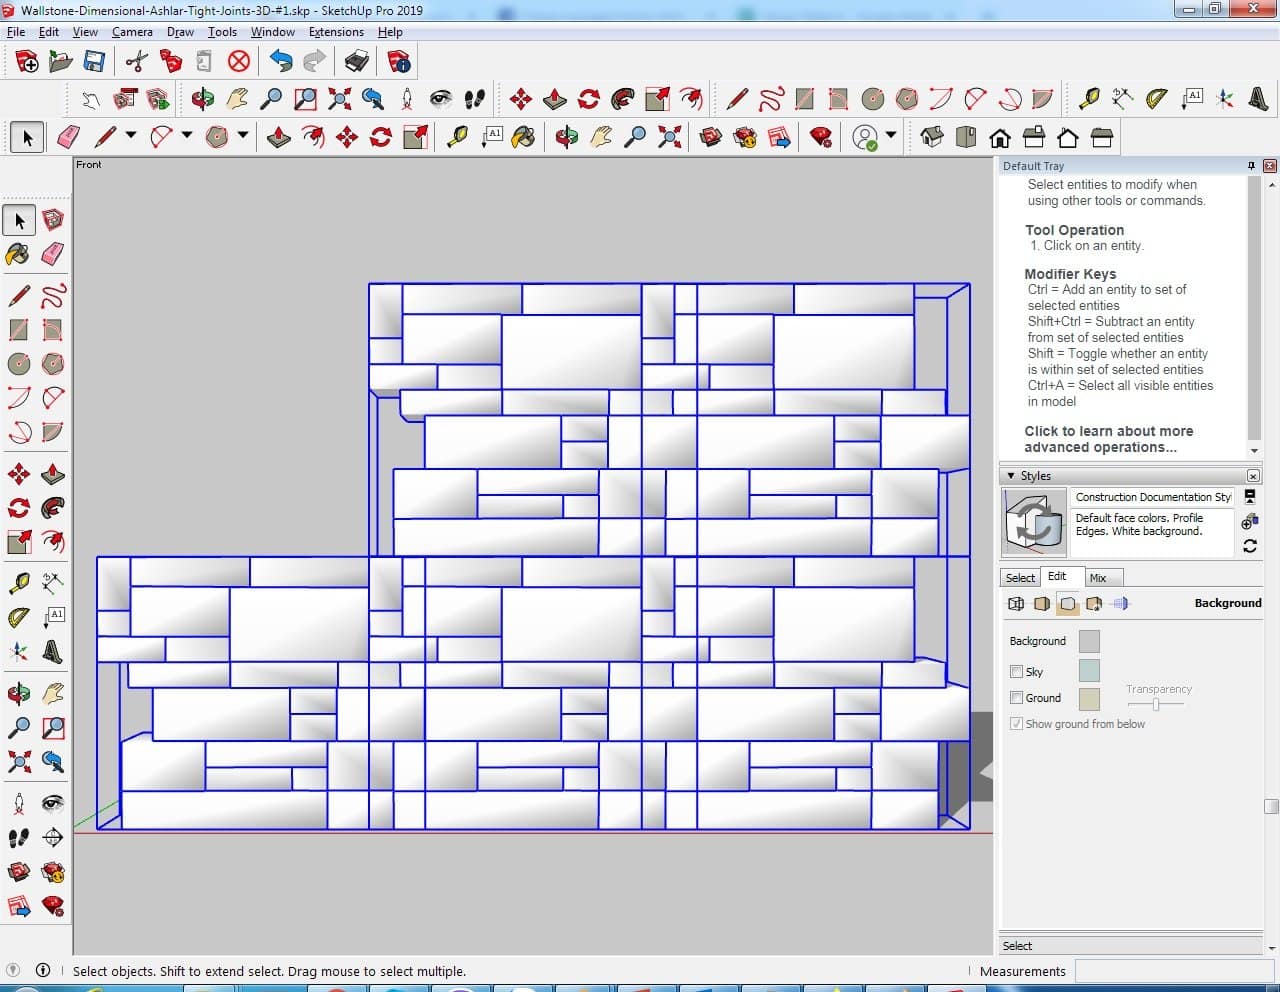
Task: Toggle Show ground from below checkbox
Action: 1016,724
